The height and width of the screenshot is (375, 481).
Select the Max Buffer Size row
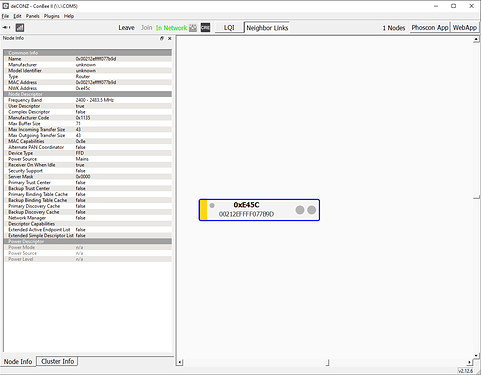point(88,124)
